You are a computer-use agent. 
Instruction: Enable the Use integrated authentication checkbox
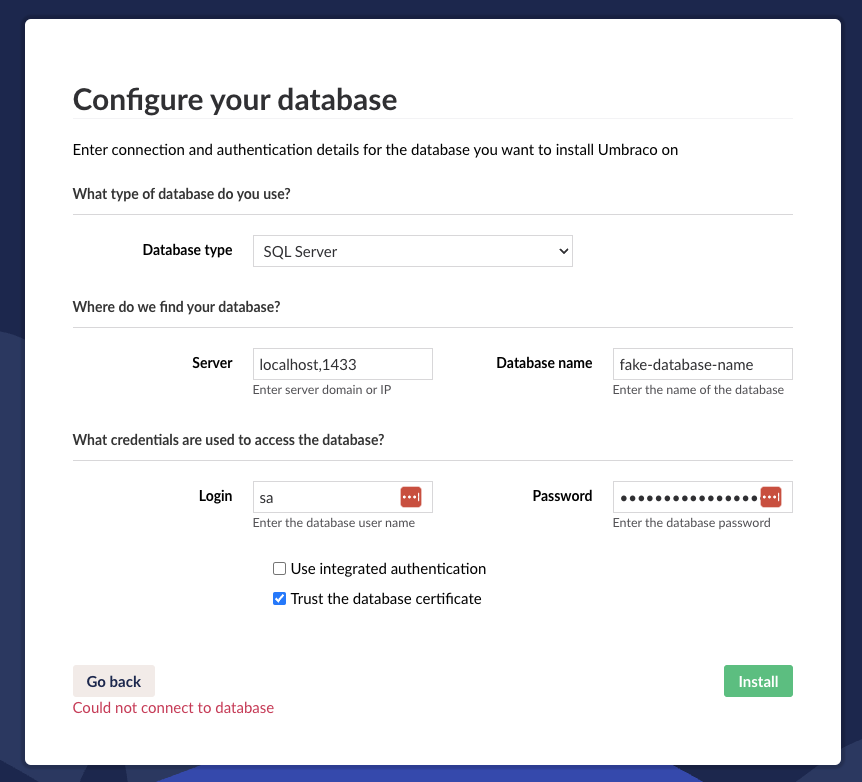pyautogui.click(x=280, y=569)
